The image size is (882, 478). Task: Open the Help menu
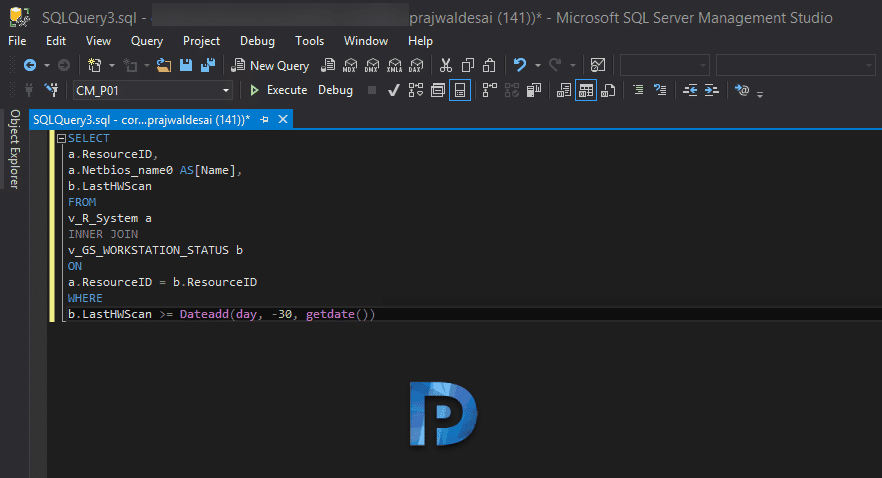point(420,41)
